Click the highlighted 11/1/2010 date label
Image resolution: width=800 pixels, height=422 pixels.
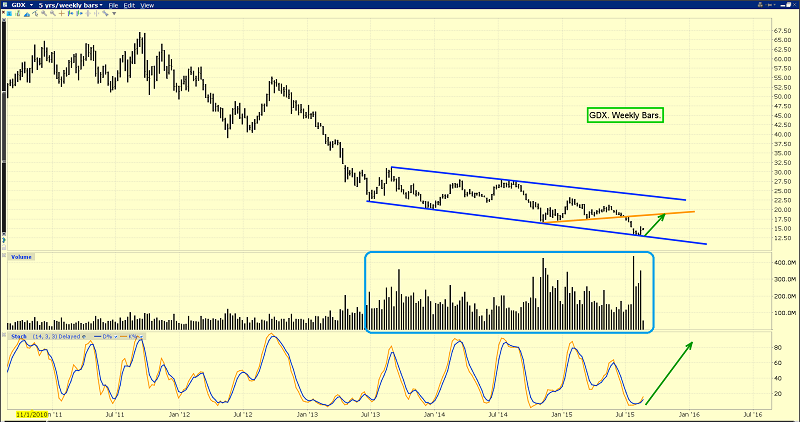tap(31, 414)
